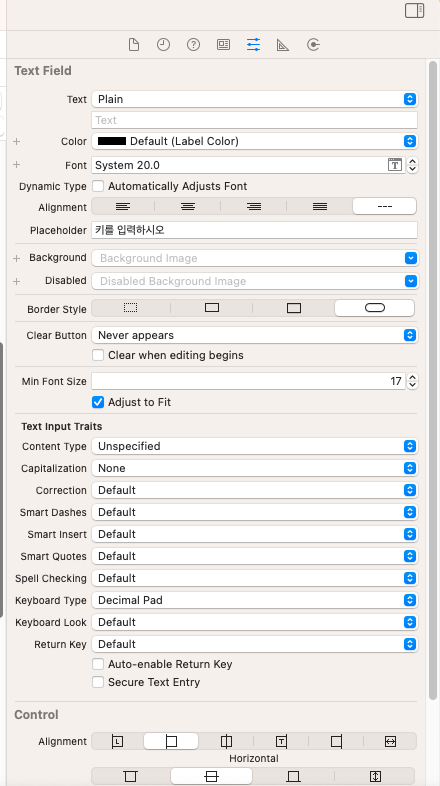
Task: Click the black text color swatch
Action: point(112,141)
